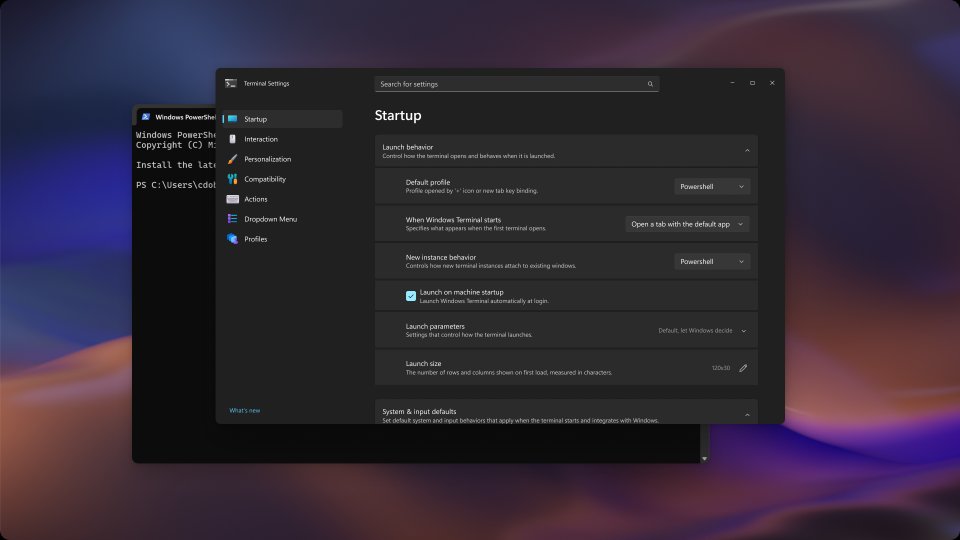
Task: Toggle Launch on machine startup checkbox
Action: [x=411, y=296]
